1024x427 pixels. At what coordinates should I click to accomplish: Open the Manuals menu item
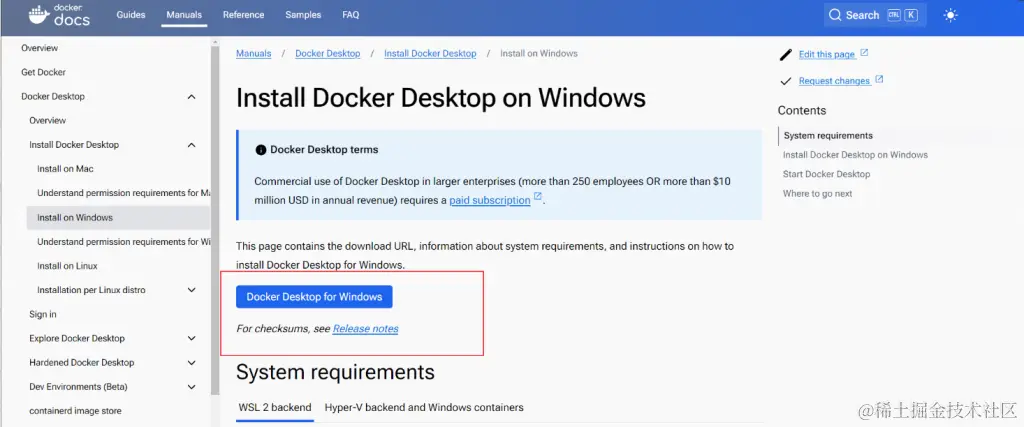[x=184, y=15]
